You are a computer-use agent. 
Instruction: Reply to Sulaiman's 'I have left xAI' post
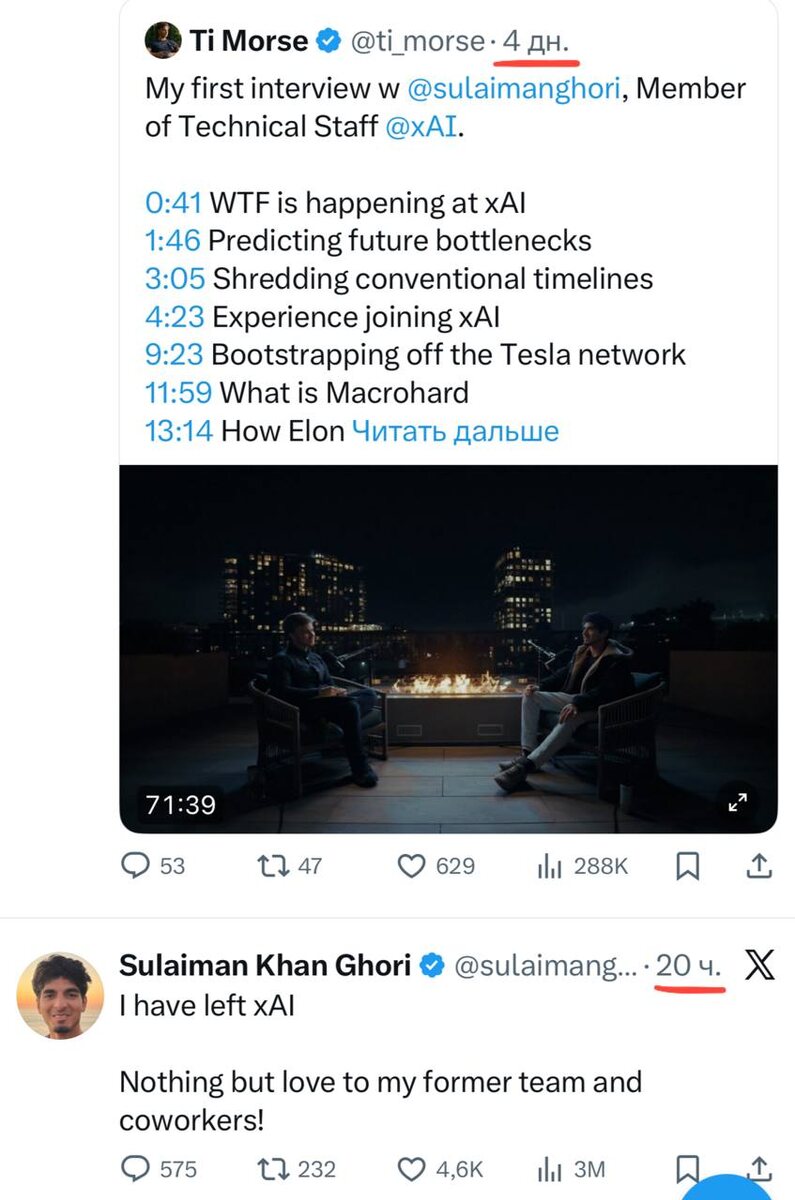point(134,1168)
